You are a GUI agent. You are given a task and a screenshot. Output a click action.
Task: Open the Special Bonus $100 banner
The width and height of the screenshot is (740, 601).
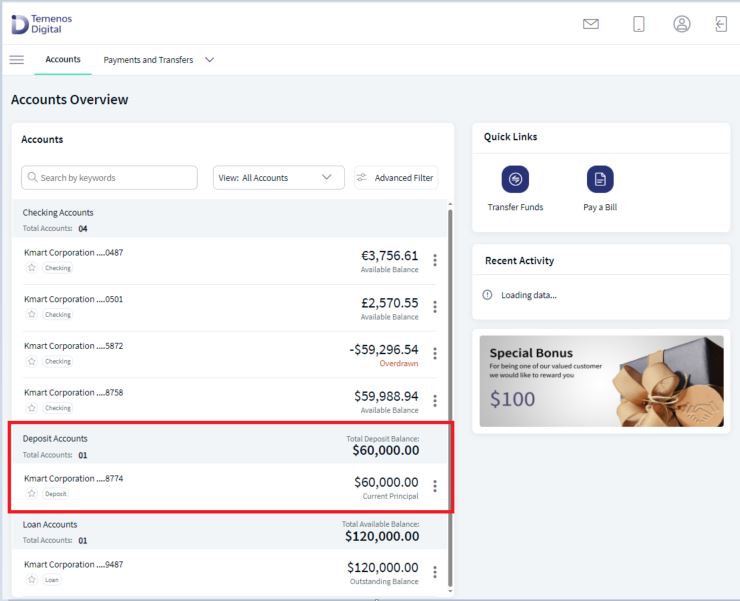point(601,381)
